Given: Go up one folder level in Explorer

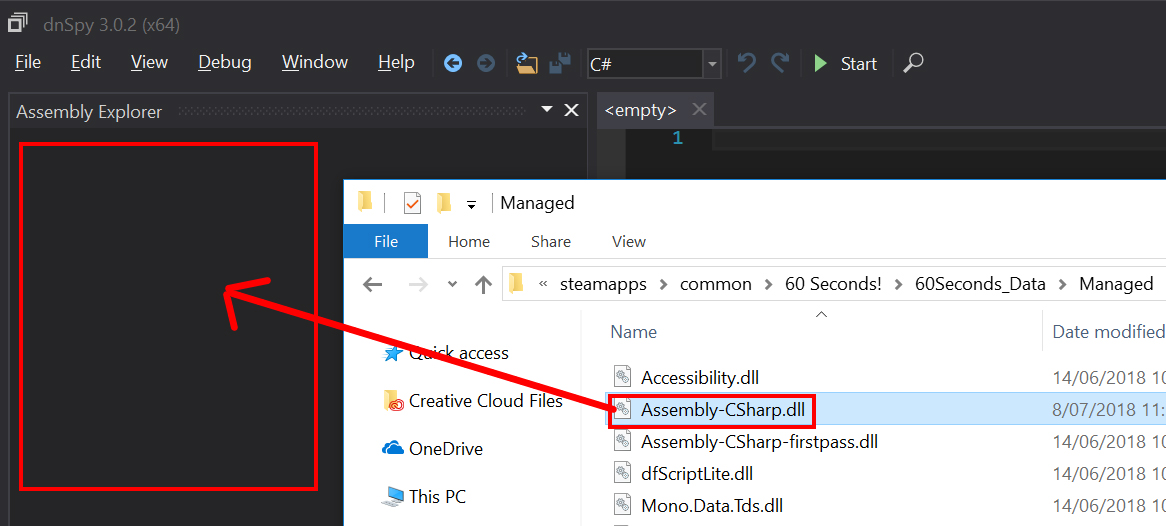Looking at the screenshot, I should (484, 284).
